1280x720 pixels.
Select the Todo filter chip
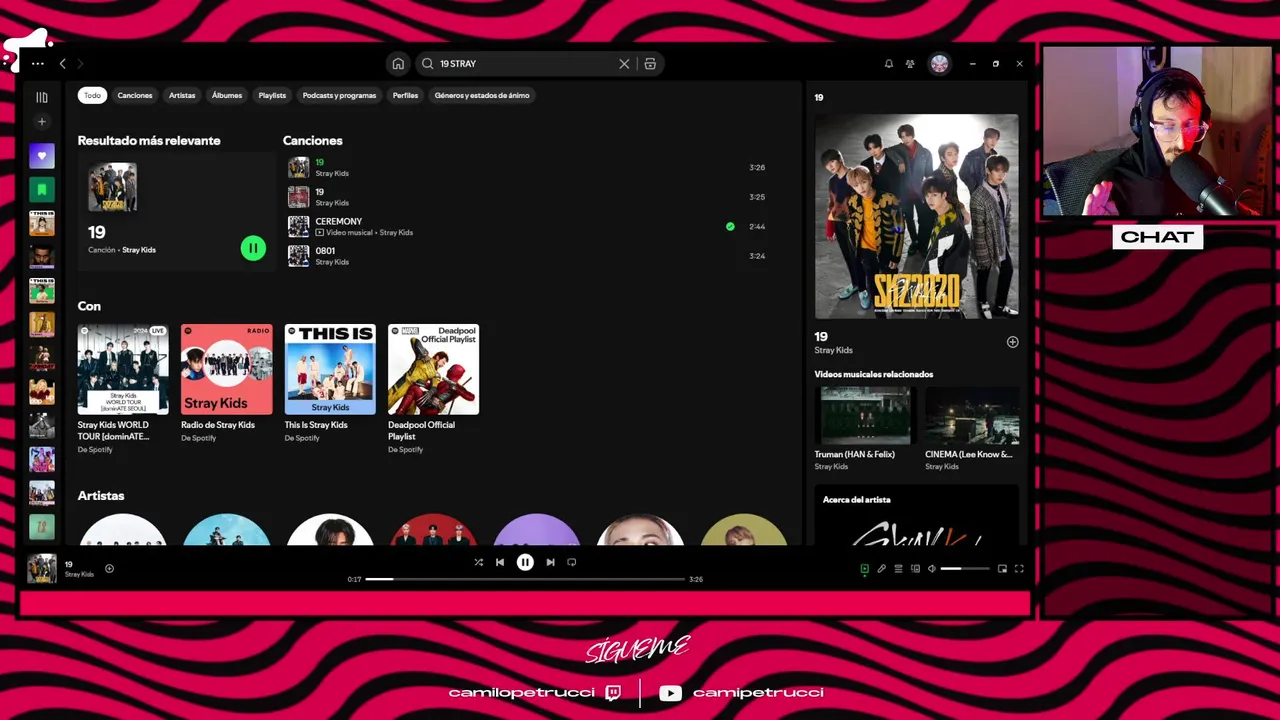click(x=92, y=95)
